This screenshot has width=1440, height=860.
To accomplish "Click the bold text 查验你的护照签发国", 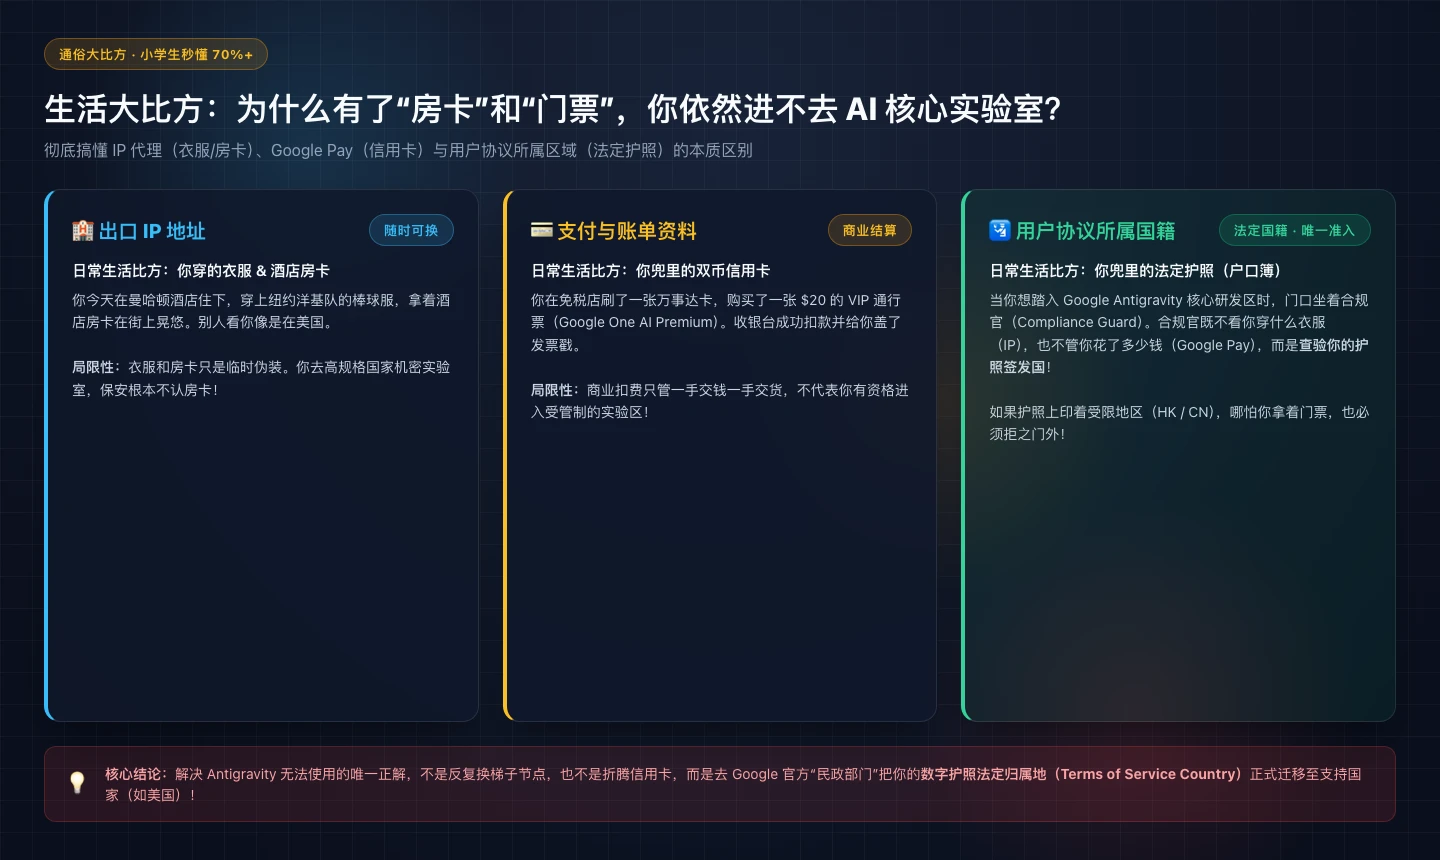I will (x=1179, y=356).
